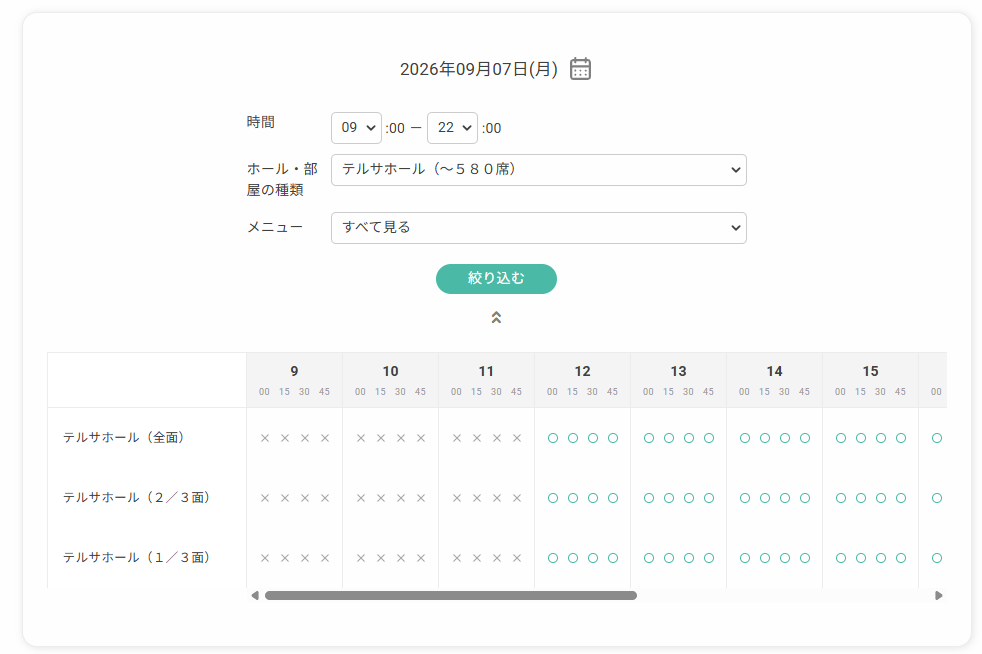Select 13:00 slot for テルサホール(1/3面)
This screenshot has width=982, height=654.
pos(649,558)
